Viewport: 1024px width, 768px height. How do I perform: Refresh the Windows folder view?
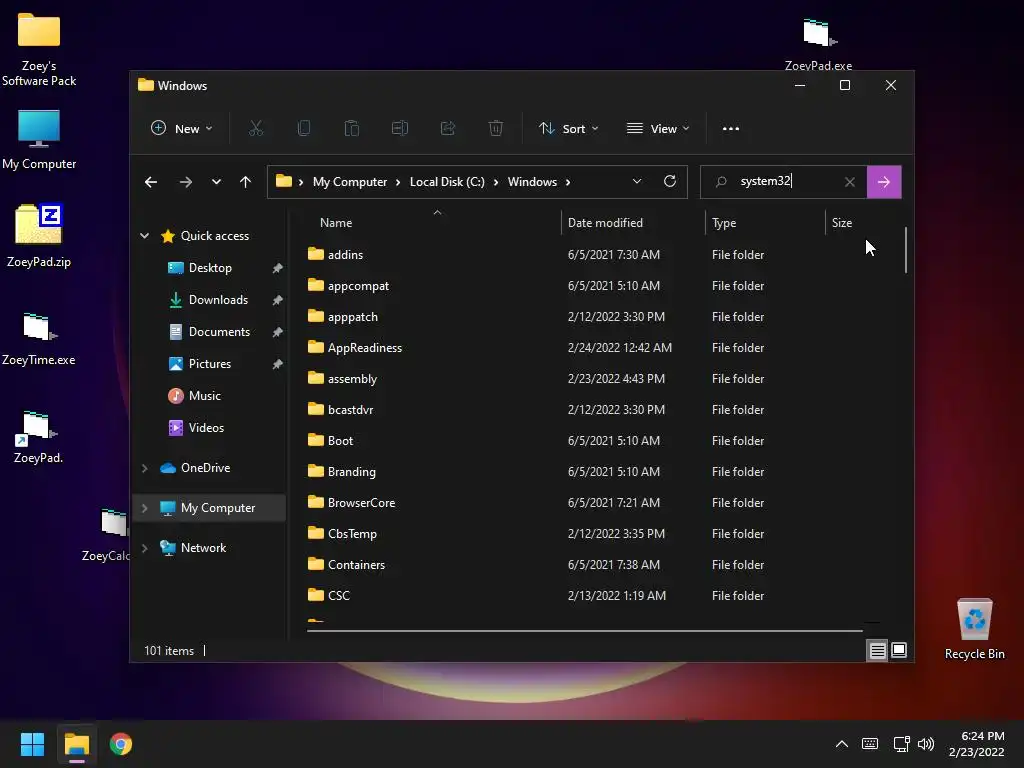pyautogui.click(x=669, y=182)
